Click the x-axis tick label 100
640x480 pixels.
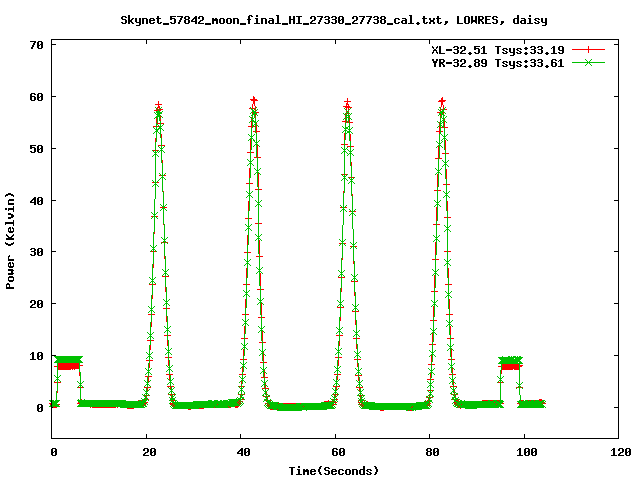coord(527,452)
